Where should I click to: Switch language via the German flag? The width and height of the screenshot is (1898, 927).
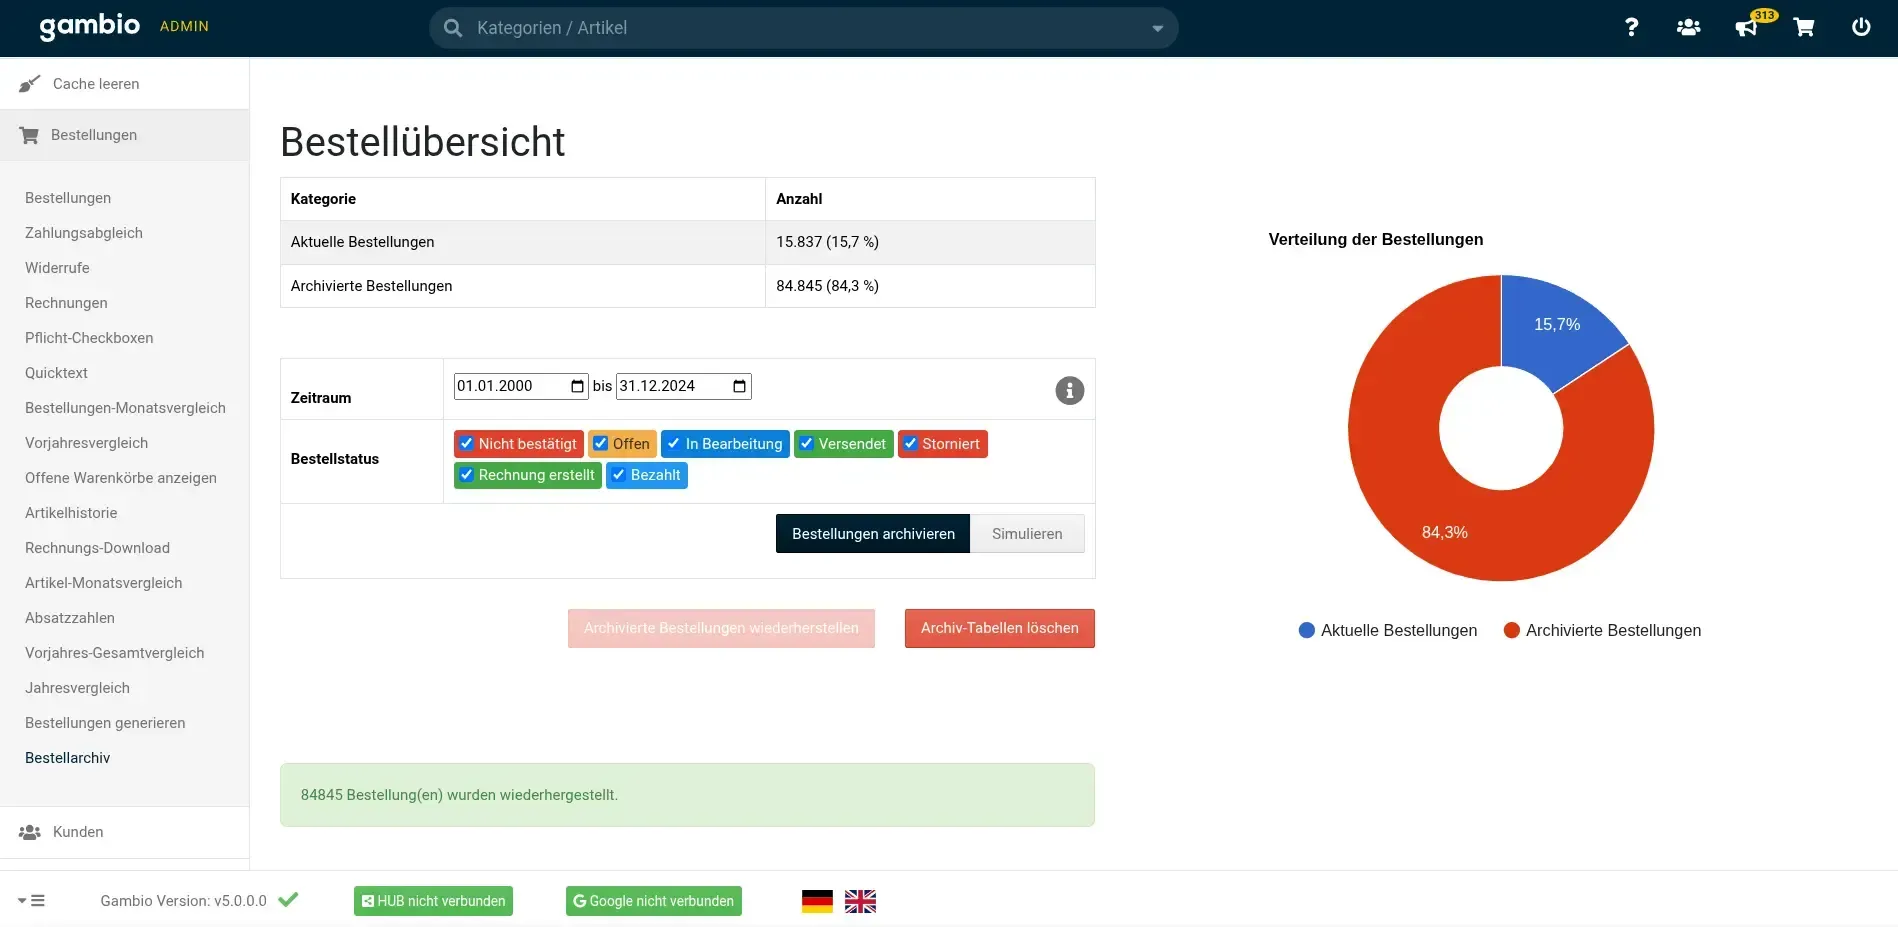(817, 901)
